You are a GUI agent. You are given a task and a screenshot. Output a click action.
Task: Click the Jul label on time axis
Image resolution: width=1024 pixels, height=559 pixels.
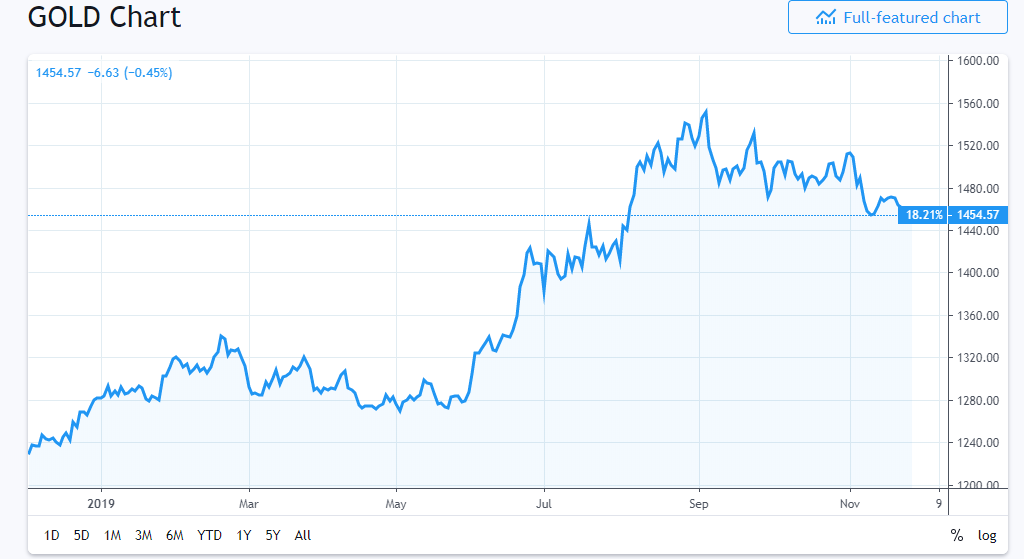point(544,503)
